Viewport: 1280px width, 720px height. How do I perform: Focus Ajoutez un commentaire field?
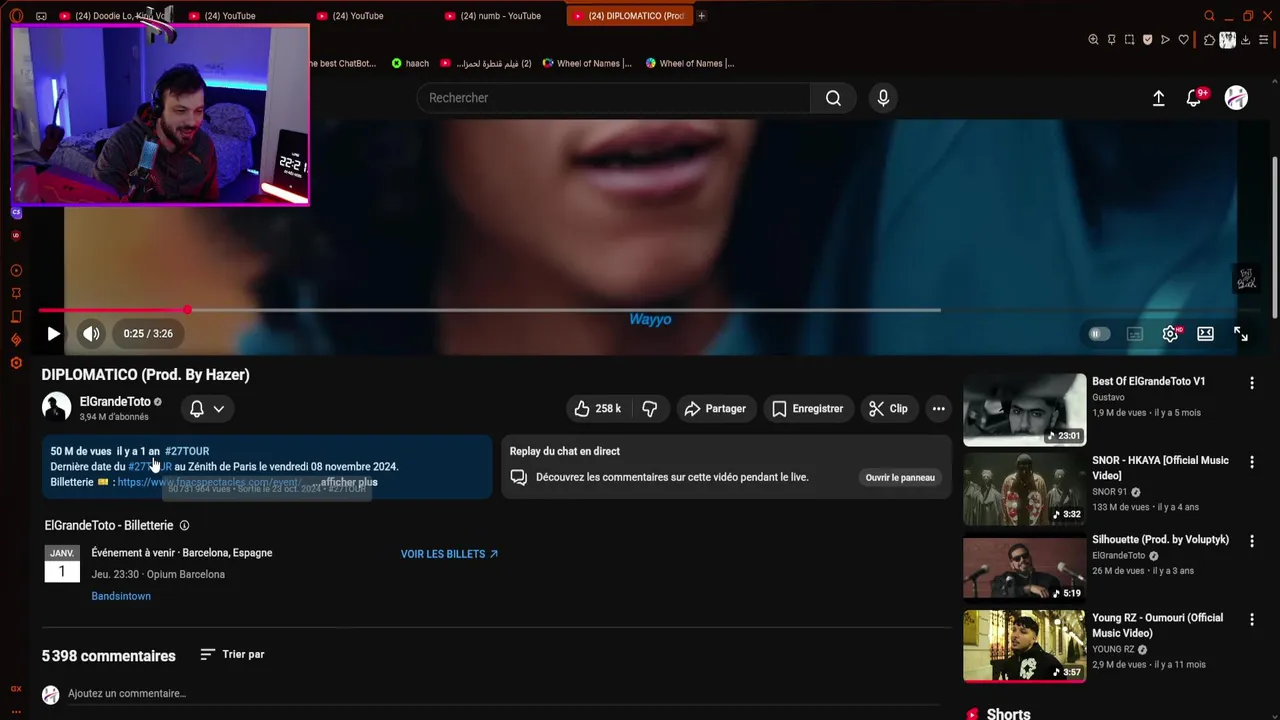[509, 694]
